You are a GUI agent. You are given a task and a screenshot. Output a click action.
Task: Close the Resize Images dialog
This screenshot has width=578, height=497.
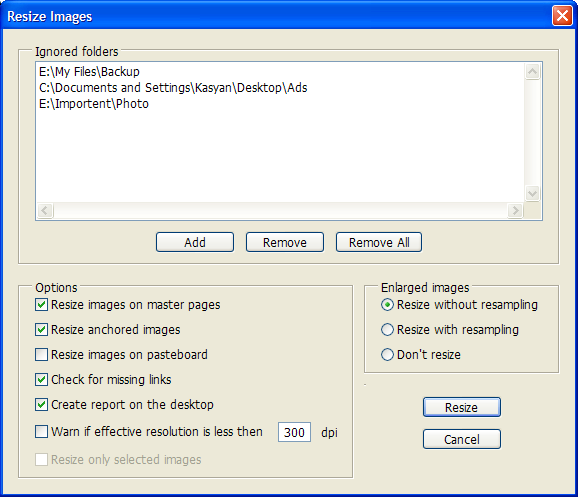point(562,16)
